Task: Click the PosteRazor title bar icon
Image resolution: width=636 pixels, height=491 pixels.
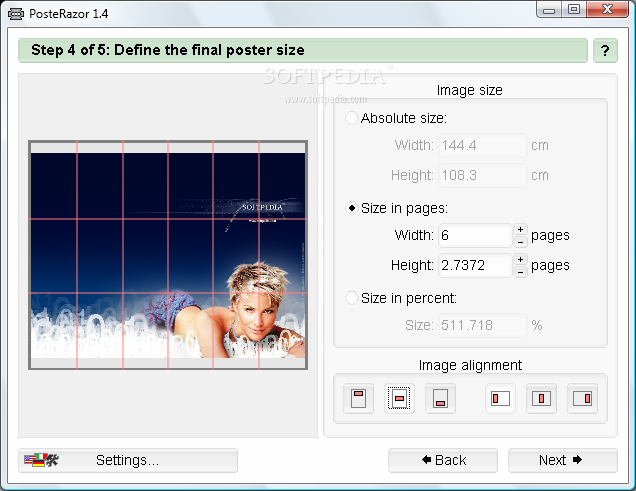Action: [x=16, y=14]
